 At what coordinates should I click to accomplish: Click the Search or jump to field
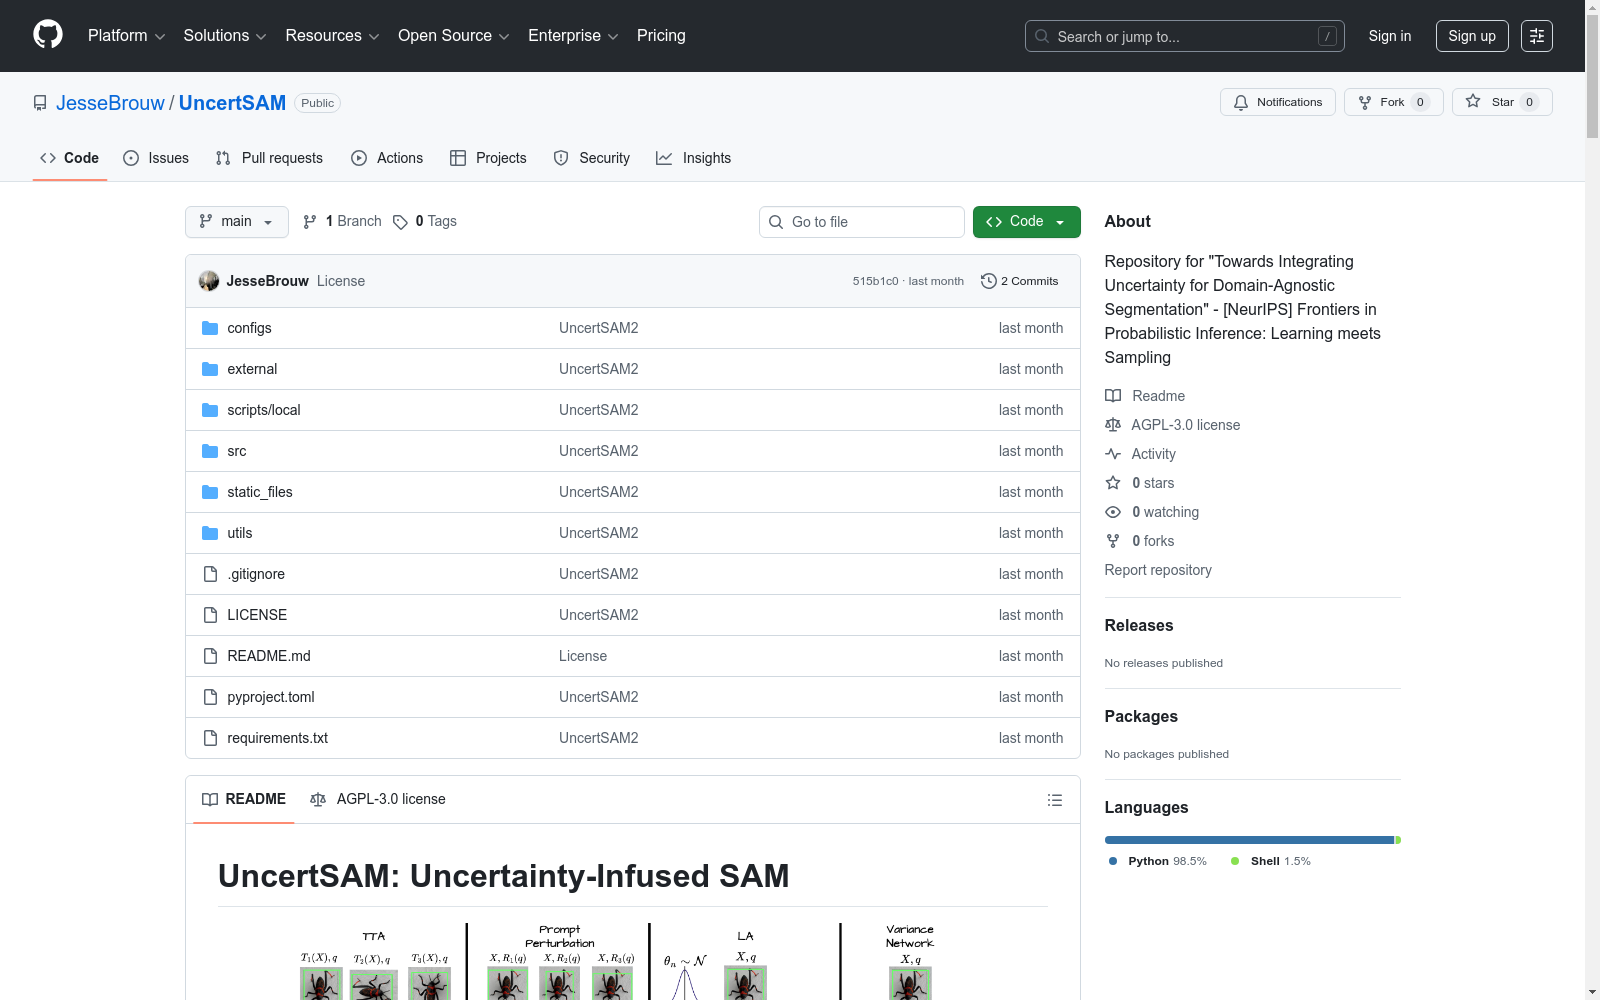point(1185,36)
